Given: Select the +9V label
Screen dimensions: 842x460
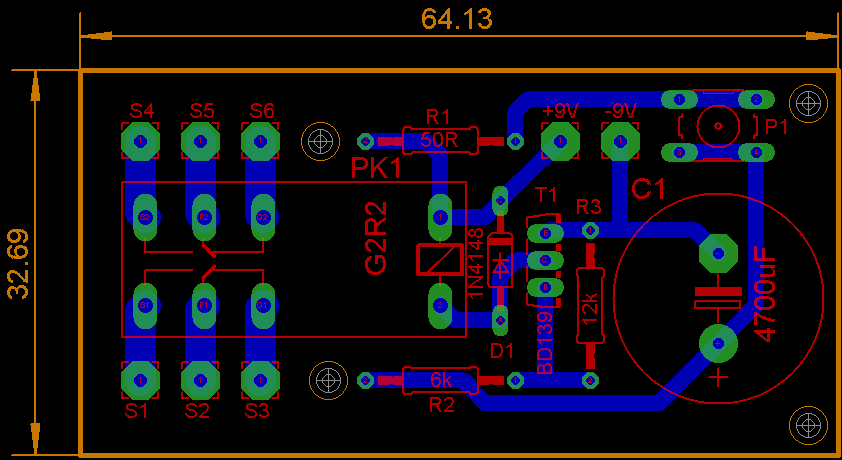Looking at the screenshot, I should (560, 112).
